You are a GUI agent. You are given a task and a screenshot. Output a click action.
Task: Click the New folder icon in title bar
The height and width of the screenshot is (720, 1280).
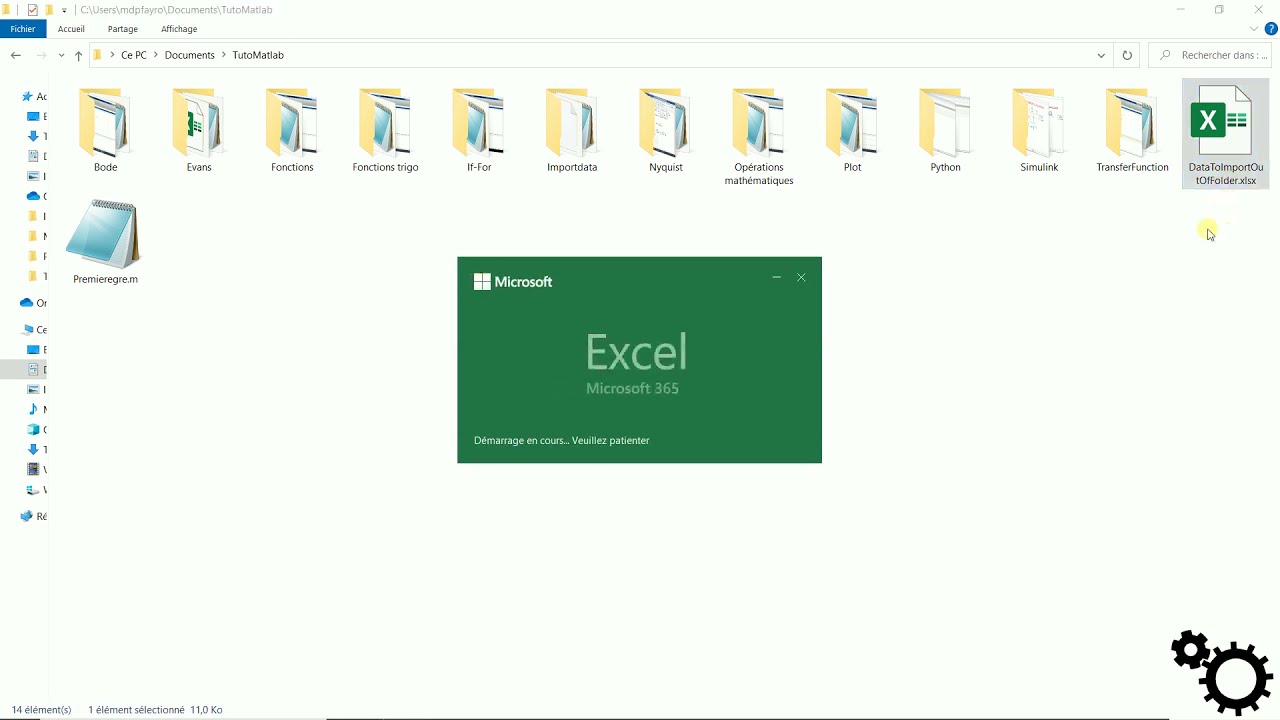tap(48, 10)
